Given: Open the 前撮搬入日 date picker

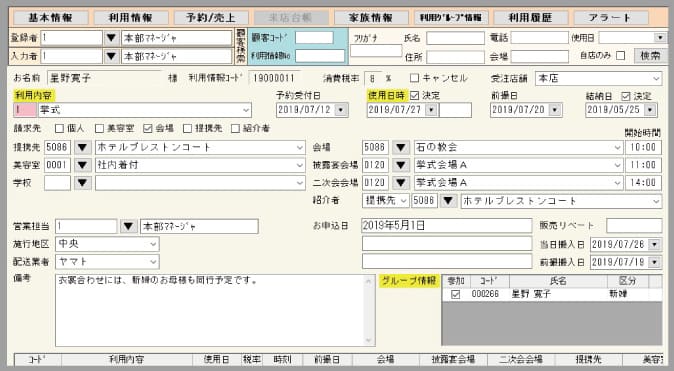Looking at the screenshot, I should pyautogui.click(x=655, y=262).
